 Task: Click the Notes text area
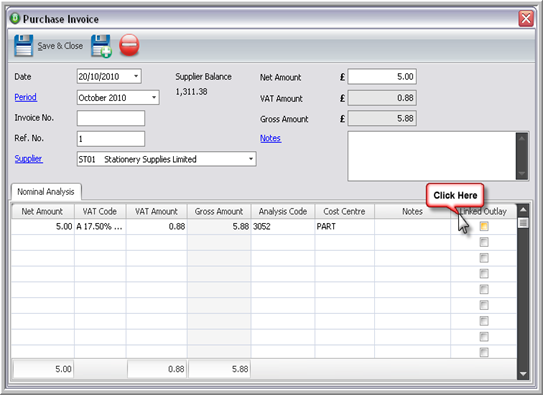tap(432, 156)
